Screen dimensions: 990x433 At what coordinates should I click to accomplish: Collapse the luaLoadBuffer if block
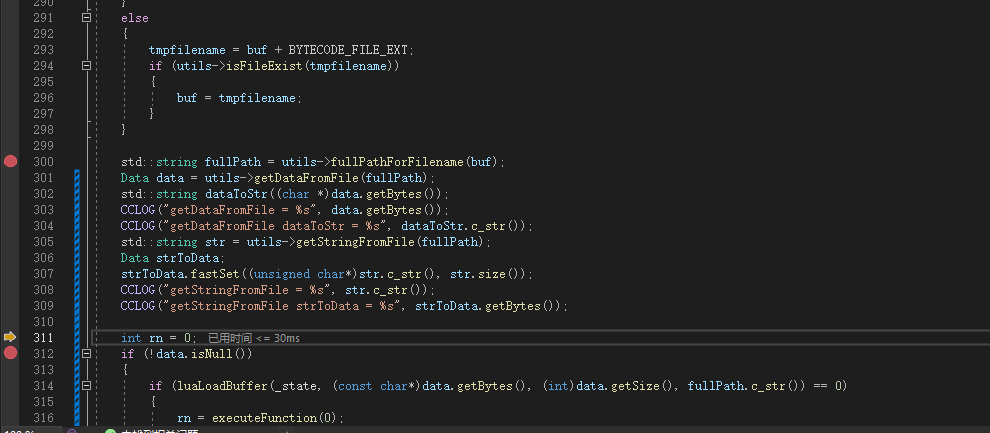(86, 386)
